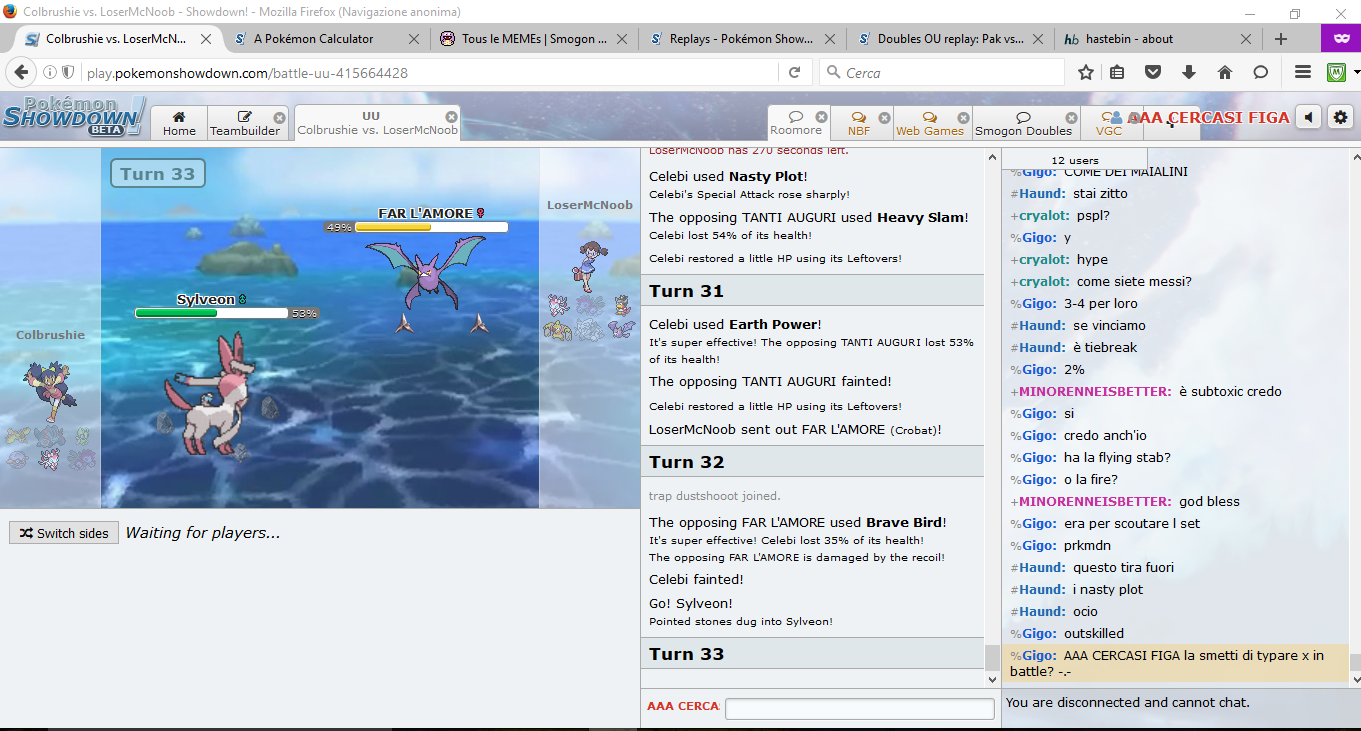Switch to the A Pokémon Calculator browser tab

click(313, 39)
